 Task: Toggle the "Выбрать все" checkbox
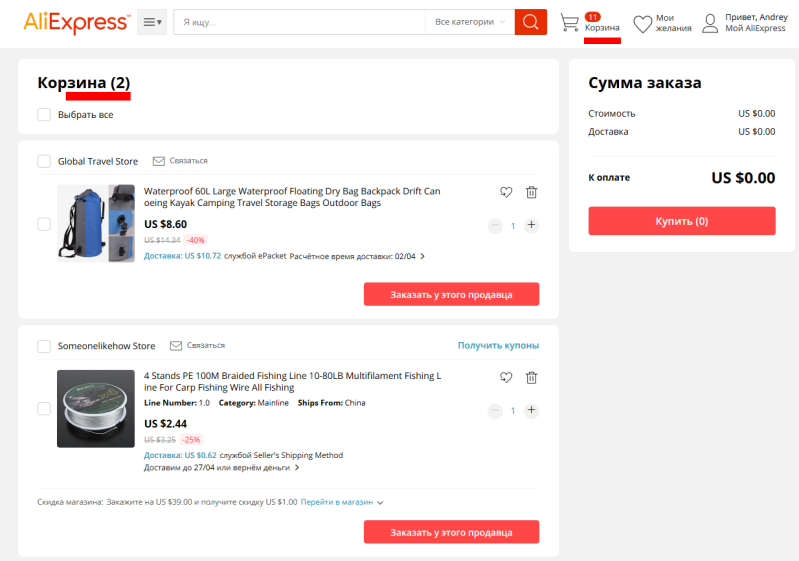click(x=44, y=115)
